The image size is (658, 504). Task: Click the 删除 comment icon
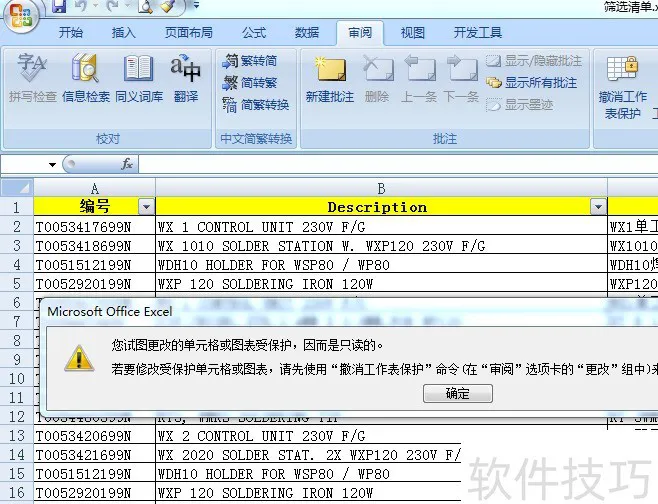tap(377, 78)
